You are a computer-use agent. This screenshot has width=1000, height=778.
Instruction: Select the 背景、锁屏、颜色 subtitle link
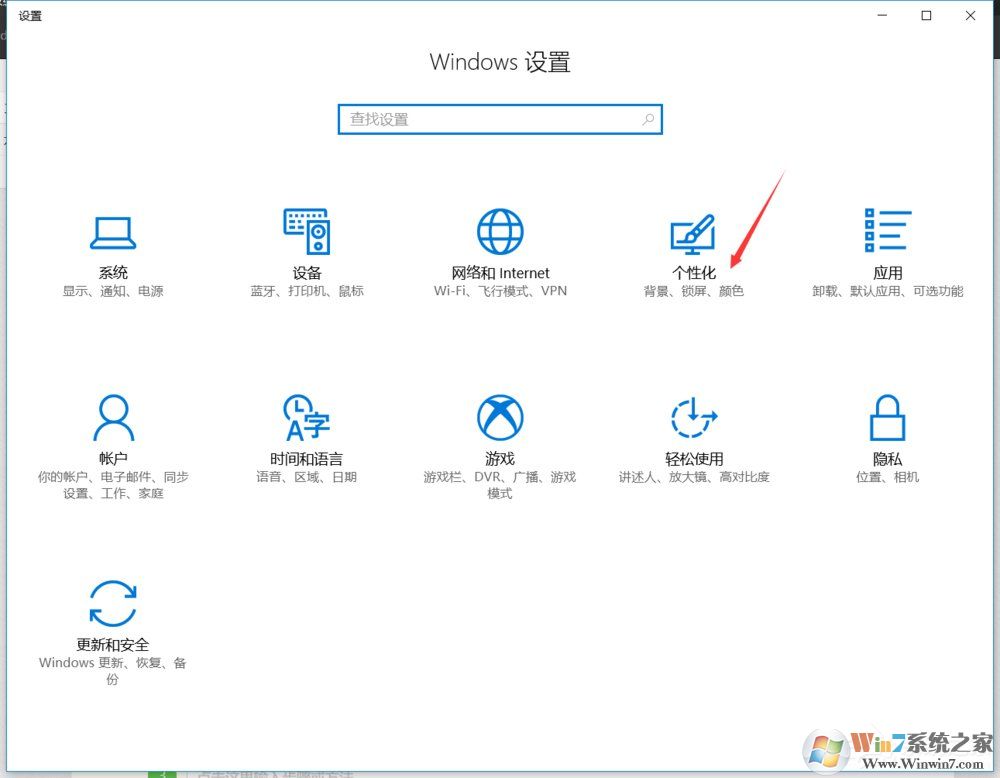pyautogui.click(x=694, y=291)
